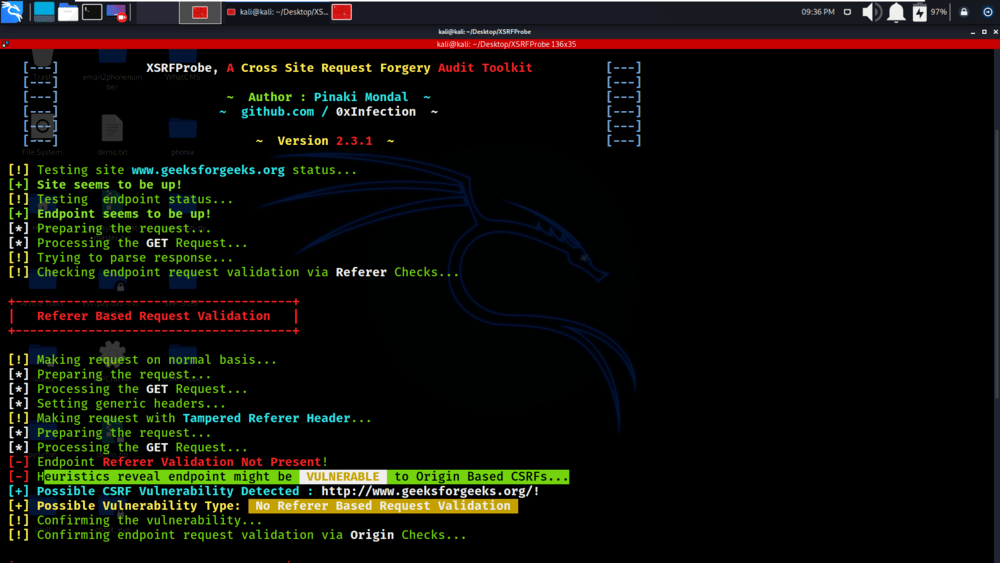Click the 'Trying to parse response...' line

[x=121, y=258]
